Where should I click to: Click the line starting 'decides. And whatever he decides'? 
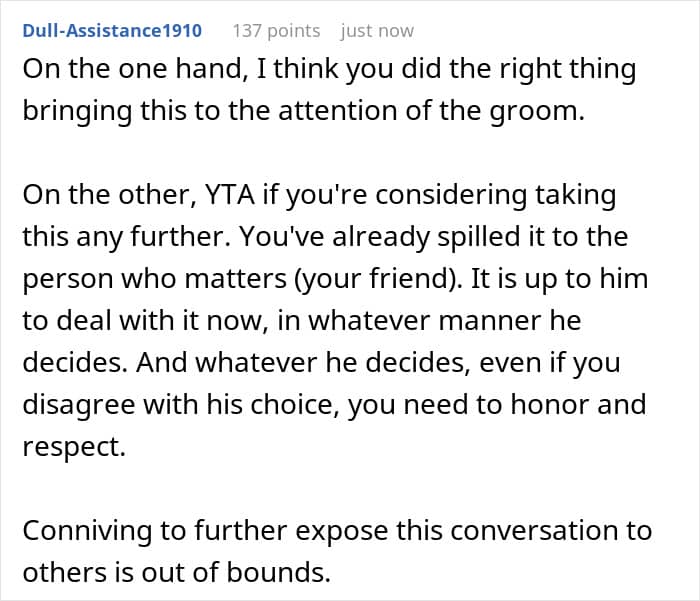[x=321, y=363]
